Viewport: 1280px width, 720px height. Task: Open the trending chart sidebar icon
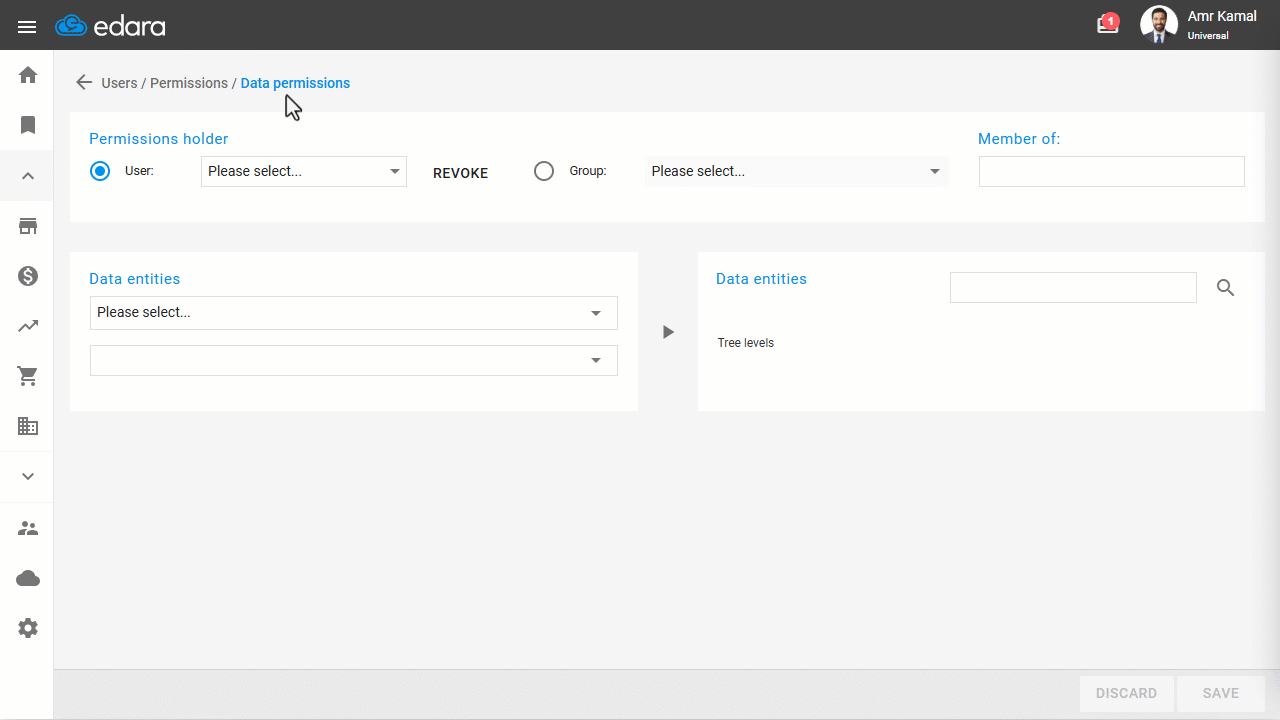[28, 326]
